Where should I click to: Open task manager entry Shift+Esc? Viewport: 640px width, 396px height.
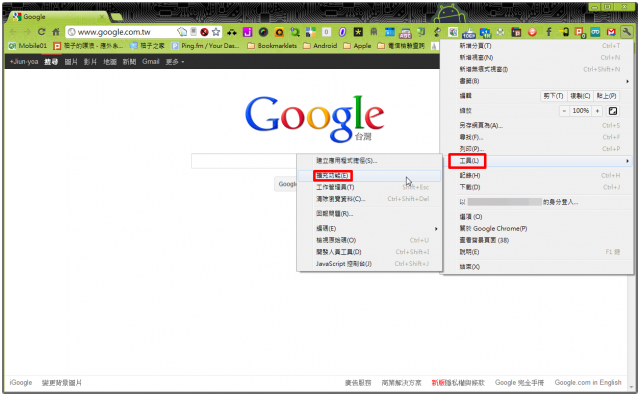370,187
